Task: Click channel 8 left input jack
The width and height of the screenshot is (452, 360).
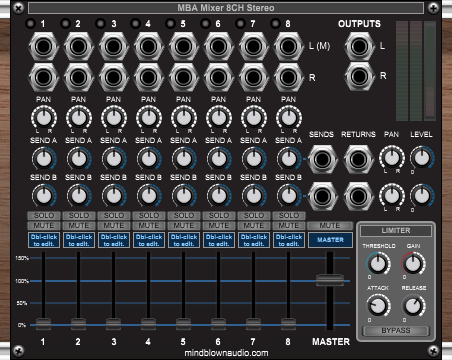Action: [289, 47]
